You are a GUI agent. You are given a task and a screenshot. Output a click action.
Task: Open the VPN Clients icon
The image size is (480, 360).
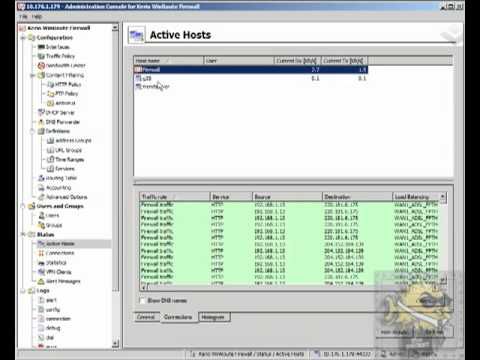[x=41, y=272]
